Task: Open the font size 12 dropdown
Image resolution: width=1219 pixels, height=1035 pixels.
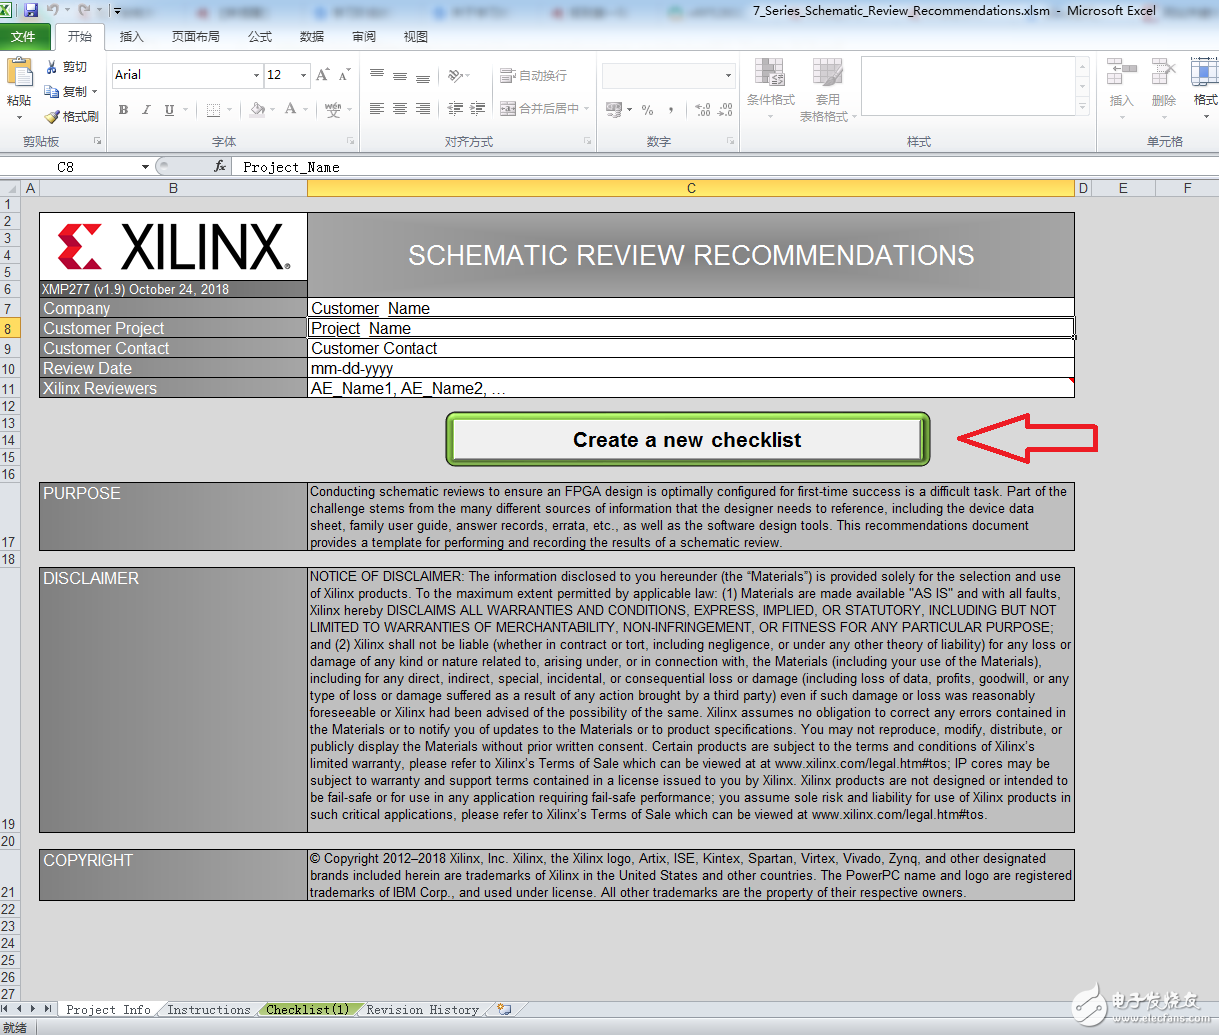Action: click(303, 75)
